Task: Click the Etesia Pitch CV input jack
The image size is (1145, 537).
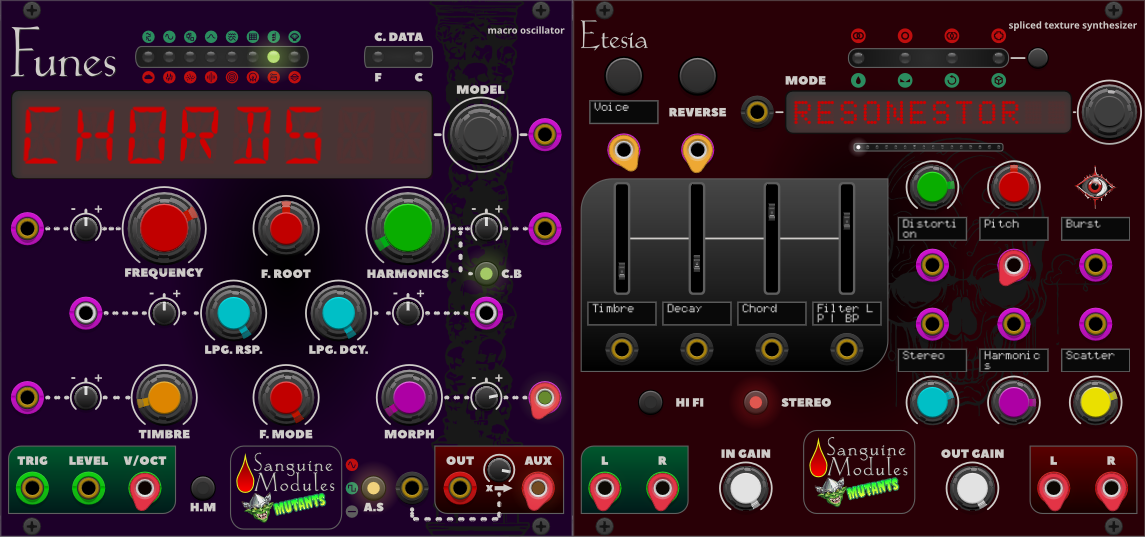Action: coord(1012,266)
